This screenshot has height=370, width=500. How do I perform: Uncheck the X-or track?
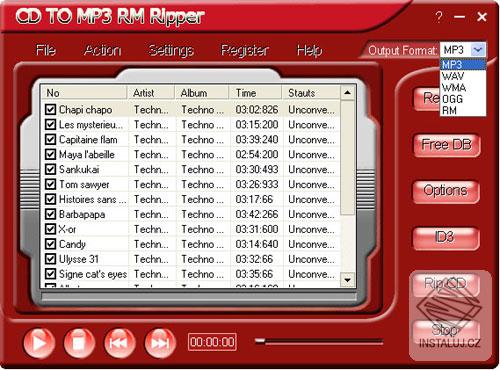point(50,229)
